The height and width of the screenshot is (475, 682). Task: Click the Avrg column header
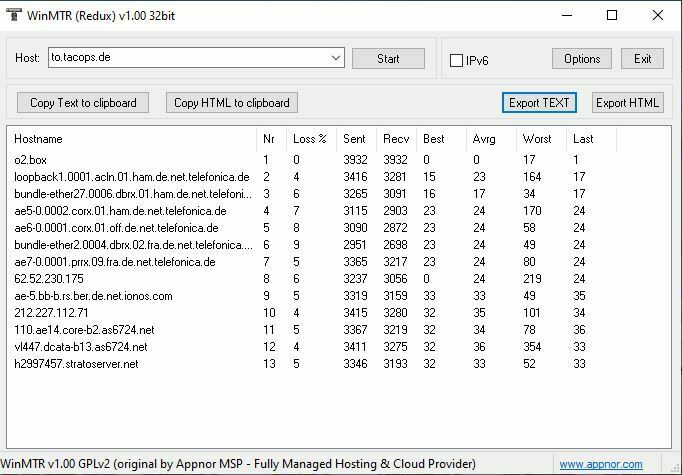pos(491,139)
